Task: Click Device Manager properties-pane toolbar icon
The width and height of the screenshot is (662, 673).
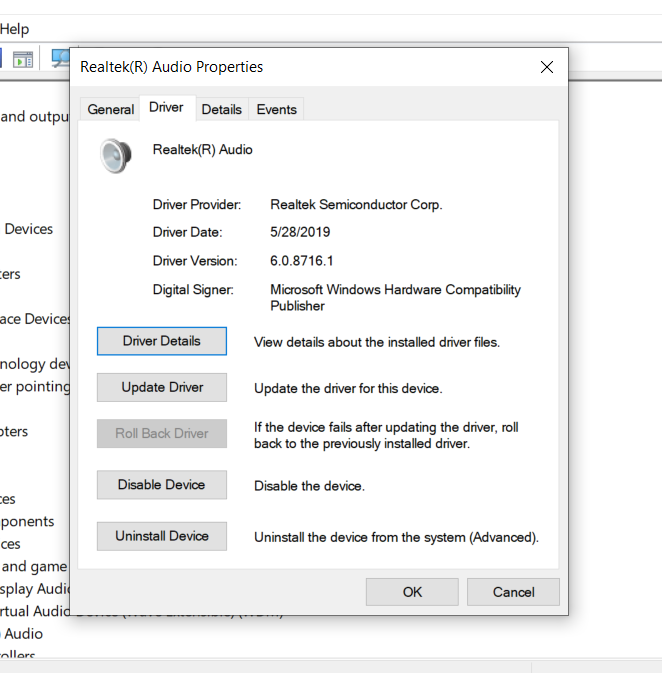Action: pos(23,59)
